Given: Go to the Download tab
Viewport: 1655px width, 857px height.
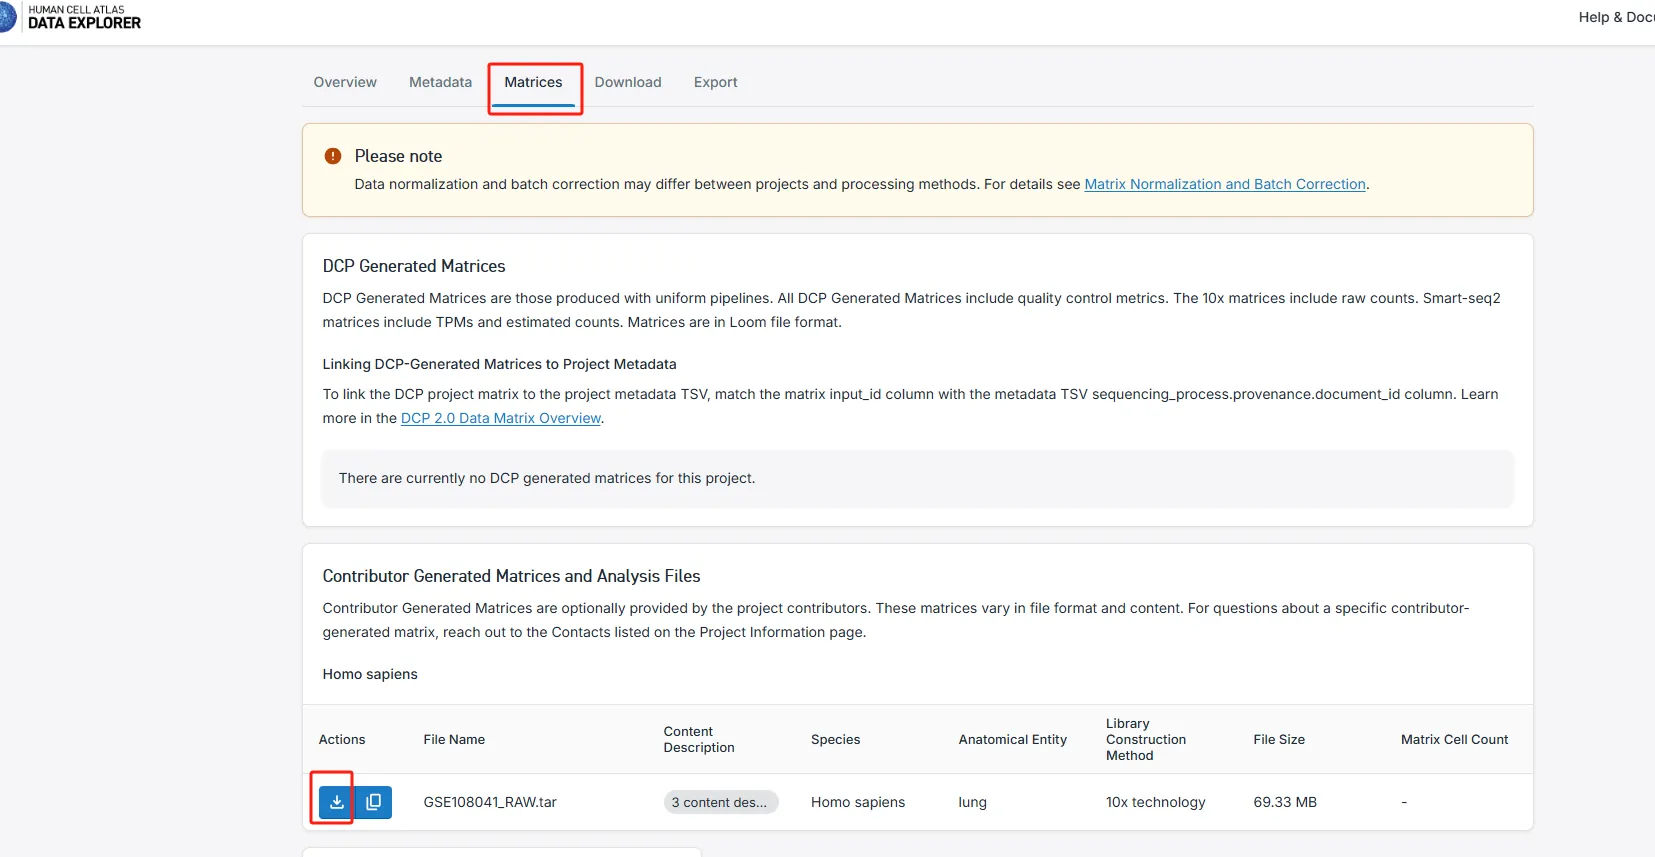Looking at the screenshot, I should [628, 82].
